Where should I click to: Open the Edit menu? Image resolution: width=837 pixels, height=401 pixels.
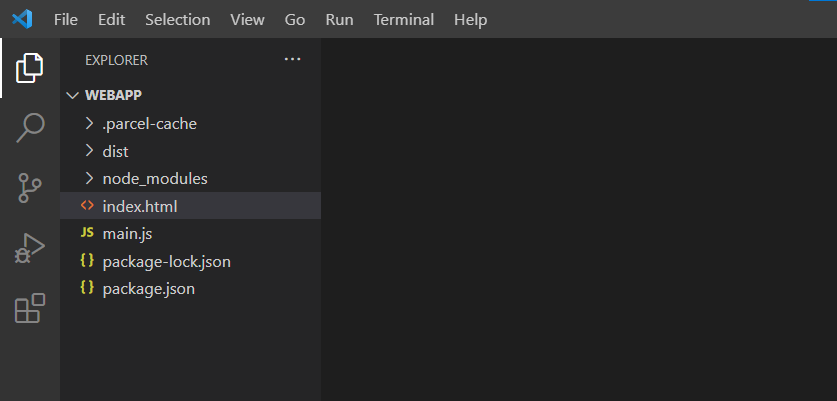(x=112, y=20)
